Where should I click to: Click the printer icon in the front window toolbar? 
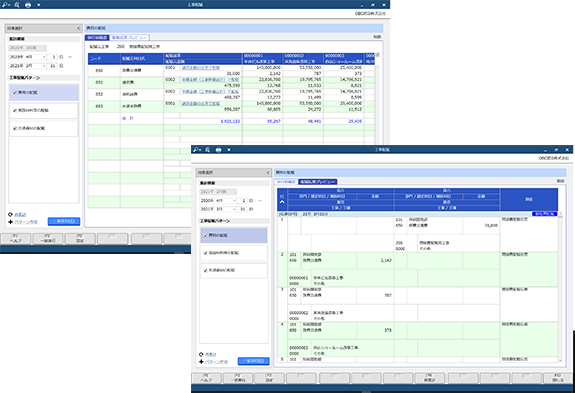219,150
